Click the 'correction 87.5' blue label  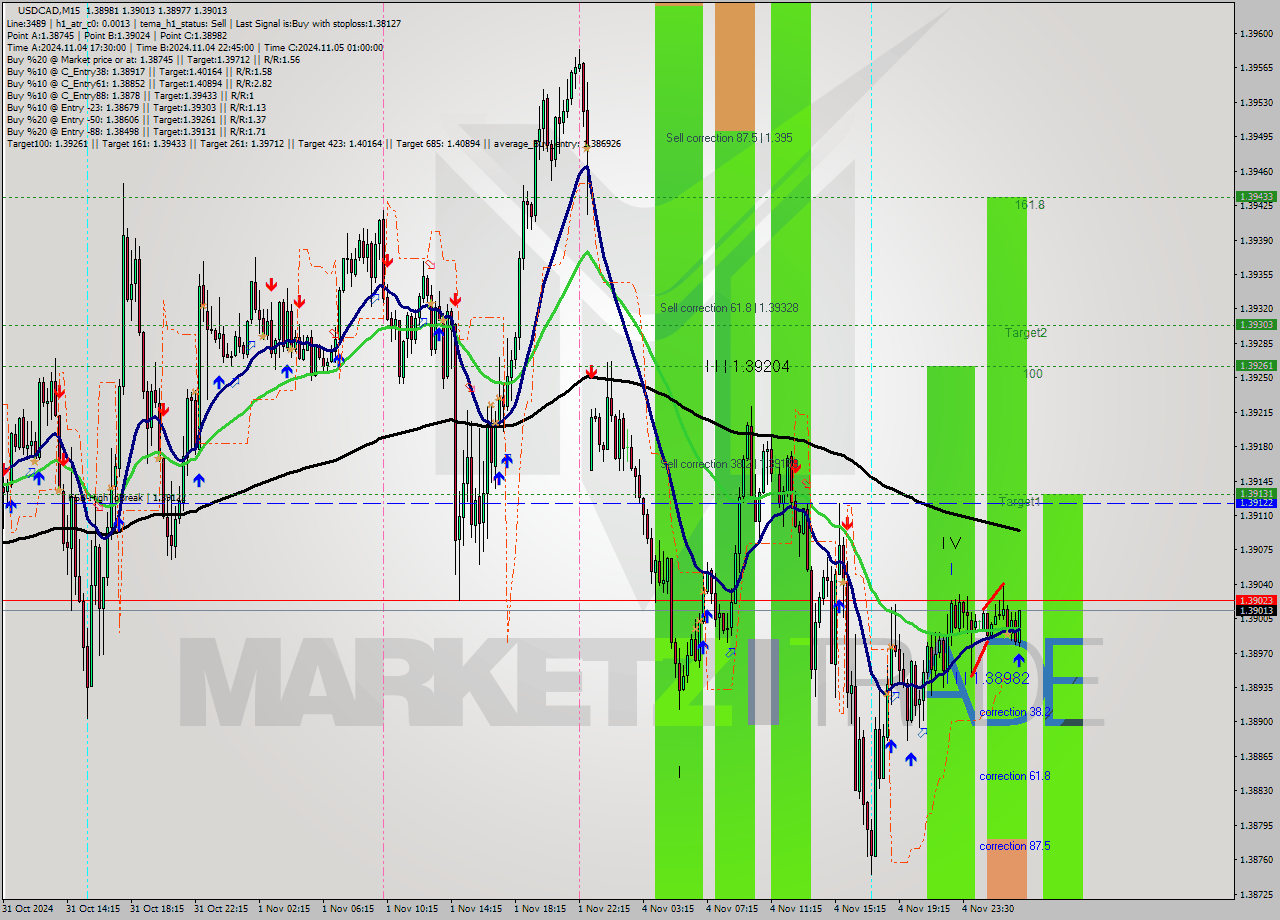coord(1015,846)
